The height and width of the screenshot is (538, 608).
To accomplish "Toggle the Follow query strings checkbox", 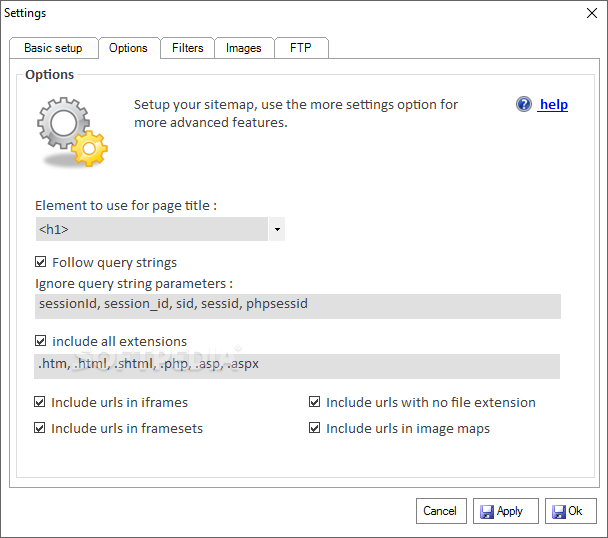I will 41,262.
